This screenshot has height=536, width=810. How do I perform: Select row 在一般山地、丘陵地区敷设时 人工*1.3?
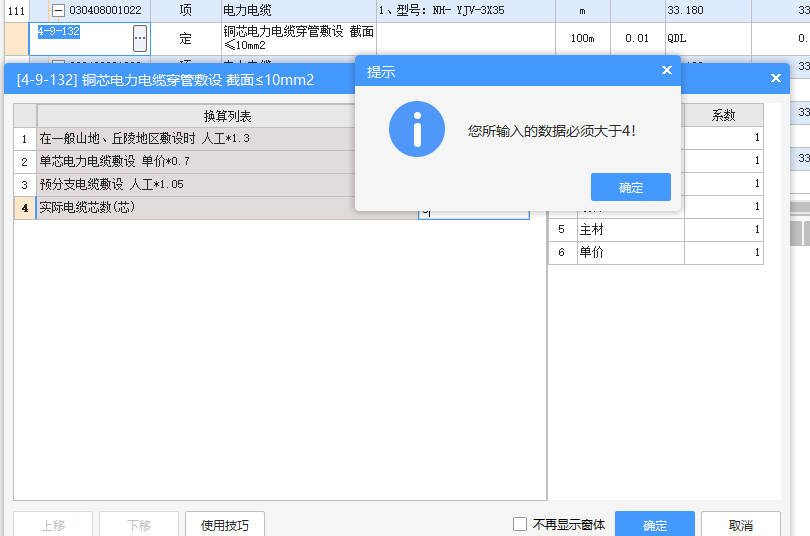click(196, 139)
